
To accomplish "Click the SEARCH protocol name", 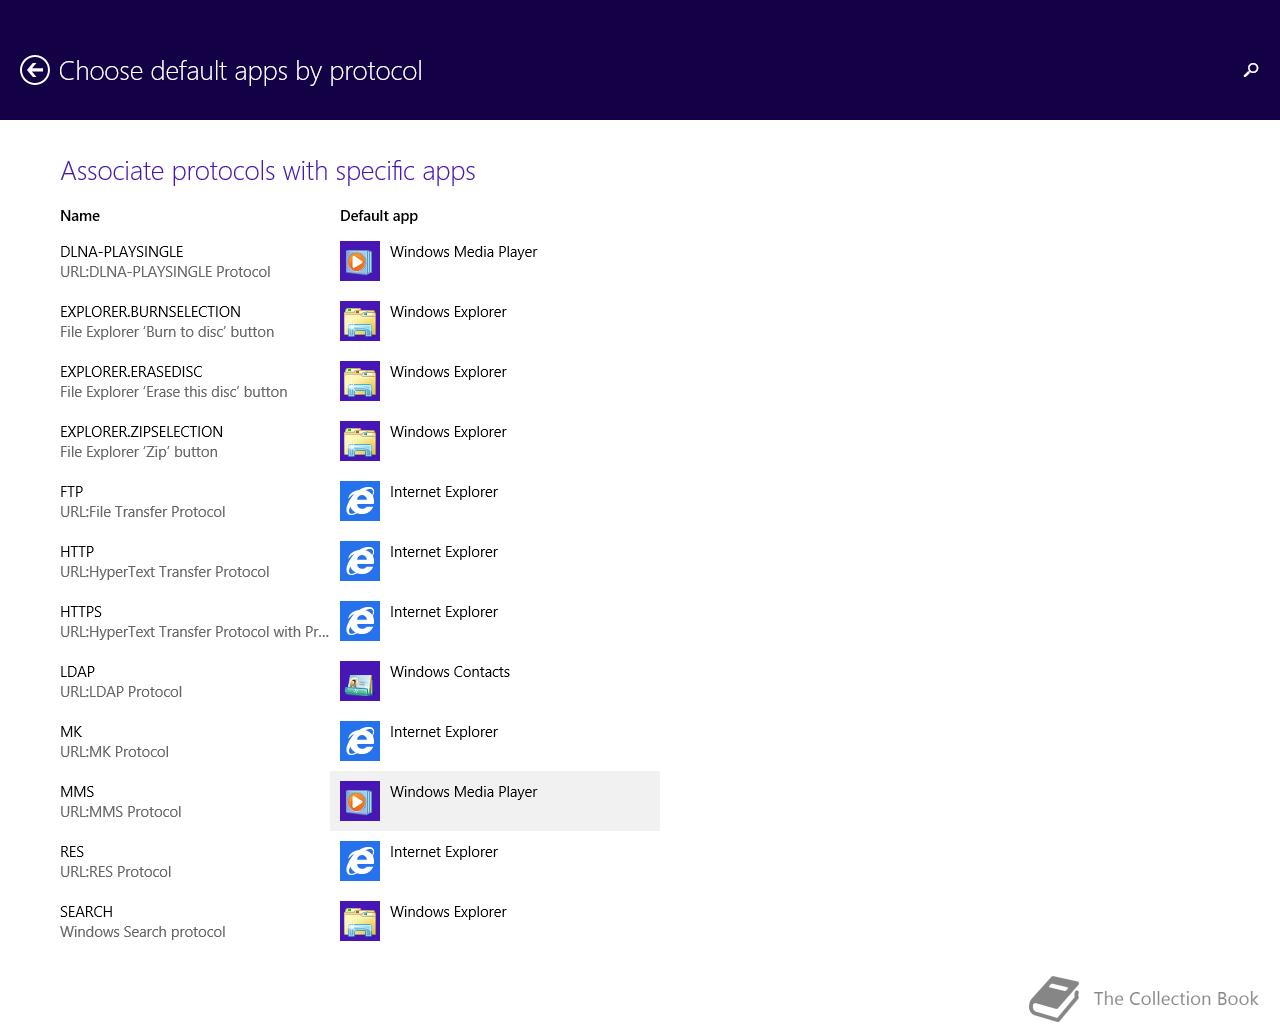I will (86, 912).
